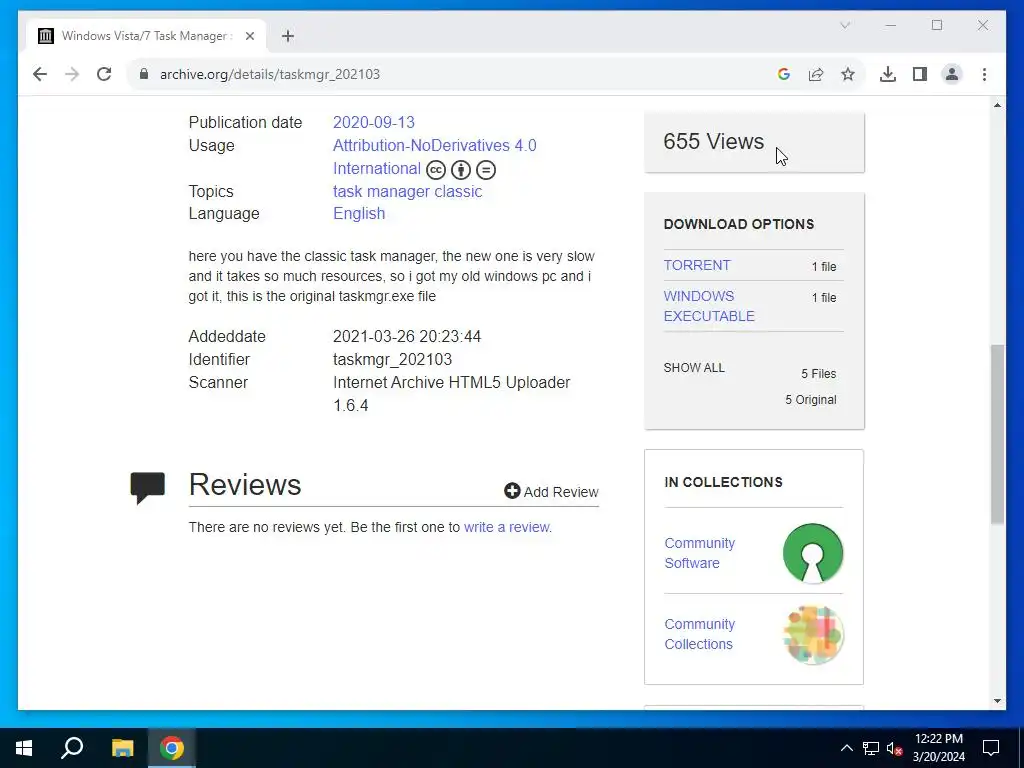View site information via lock icon
This screenshot has width=1024, height=768.
coord(144,74)
